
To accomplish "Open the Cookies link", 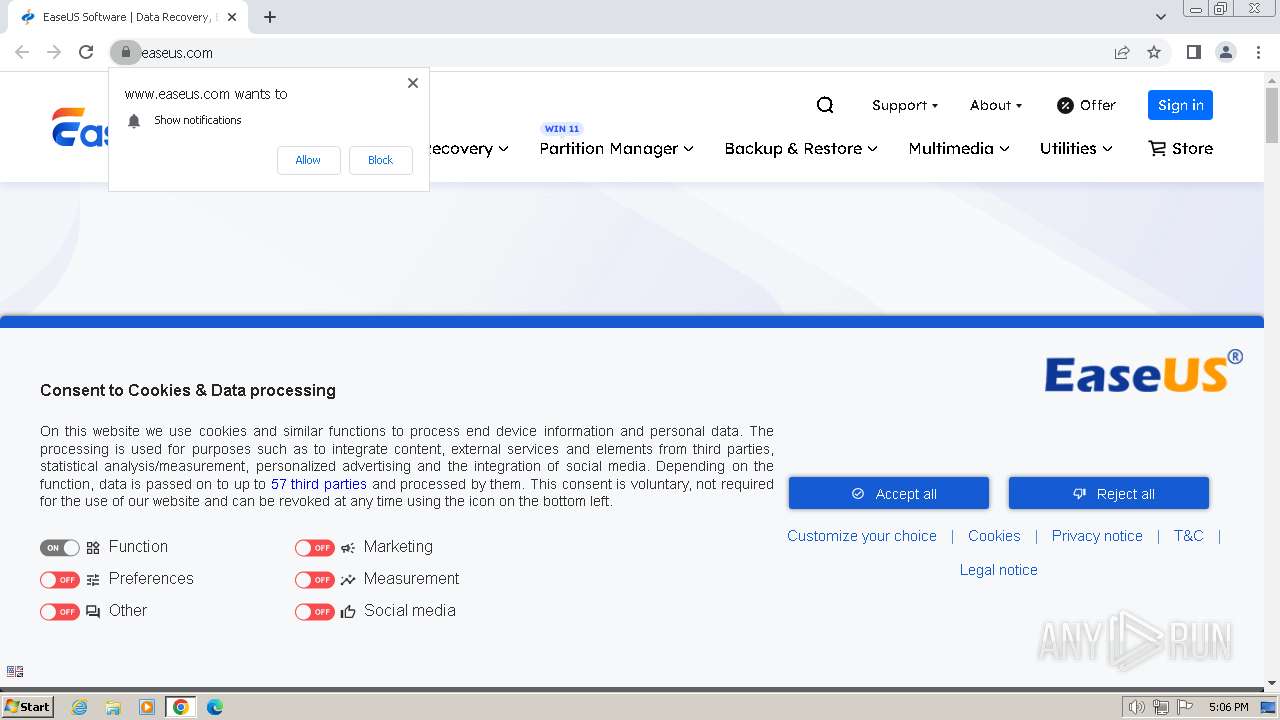I will click(994, 536).
